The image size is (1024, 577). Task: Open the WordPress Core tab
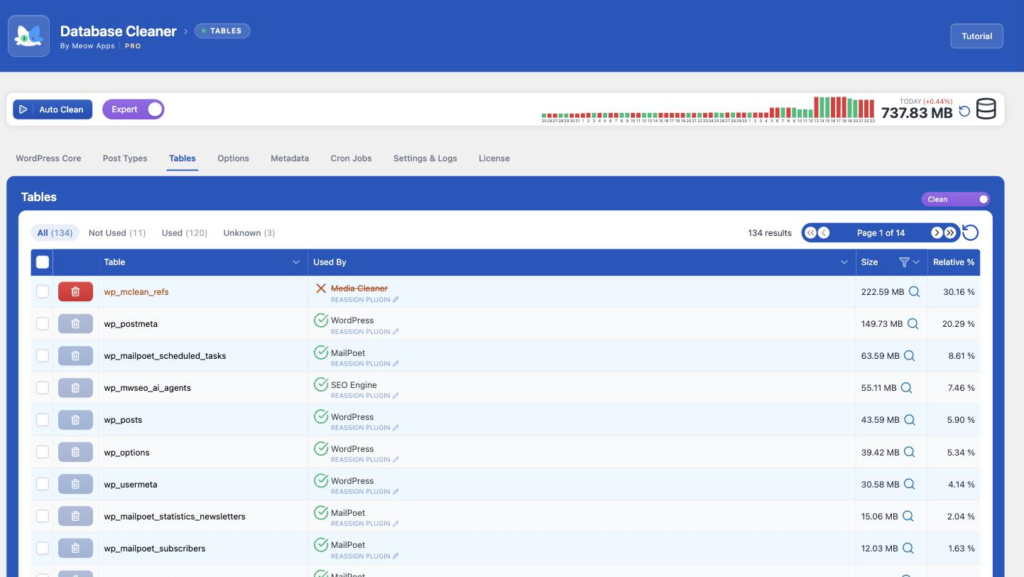click(x=48, y=158)
